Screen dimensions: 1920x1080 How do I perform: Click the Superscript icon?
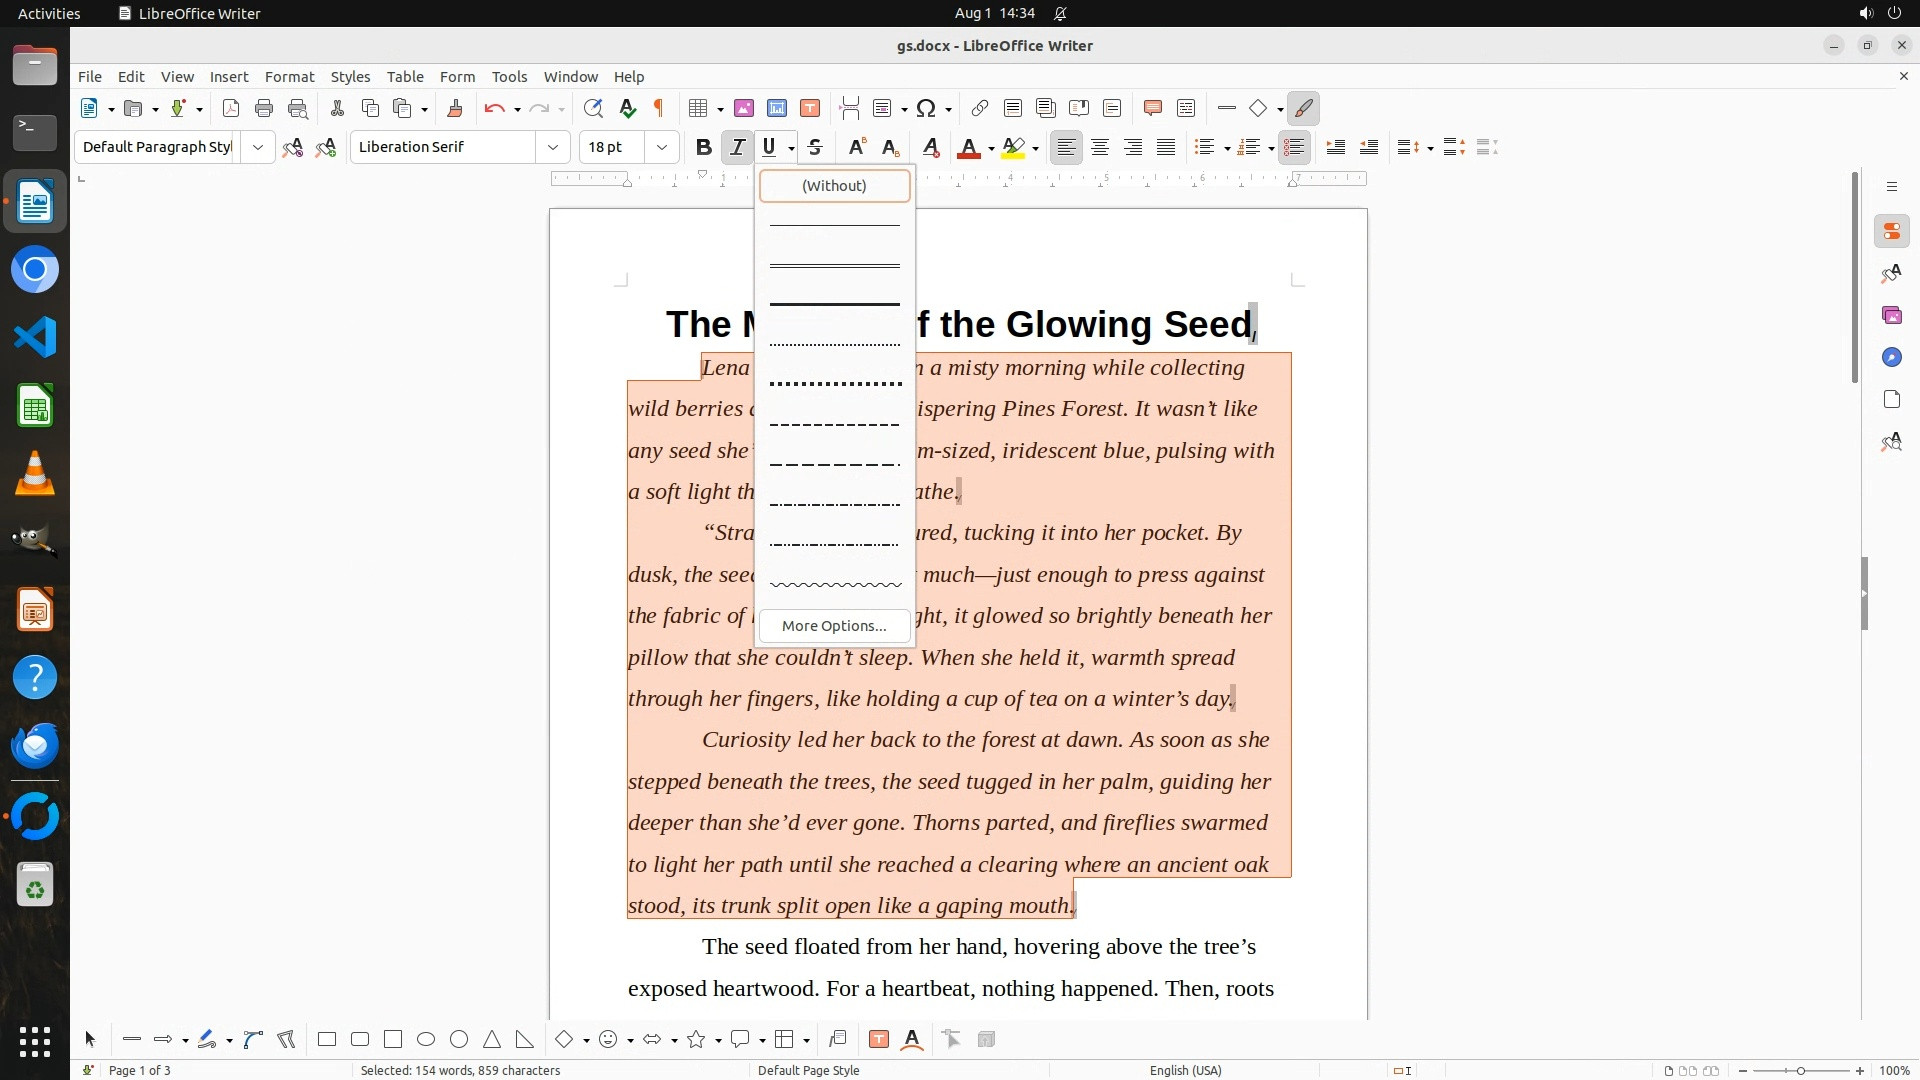(857, 148)
